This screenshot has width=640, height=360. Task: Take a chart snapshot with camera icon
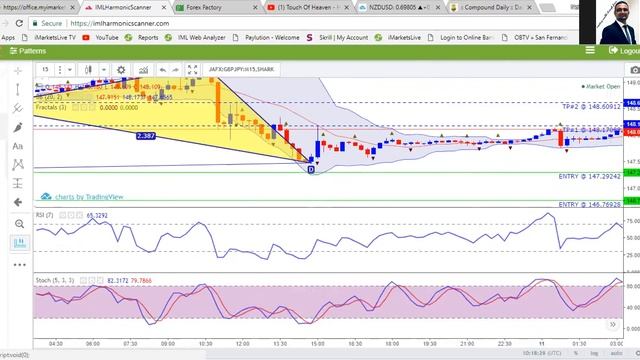pos(634,70)
